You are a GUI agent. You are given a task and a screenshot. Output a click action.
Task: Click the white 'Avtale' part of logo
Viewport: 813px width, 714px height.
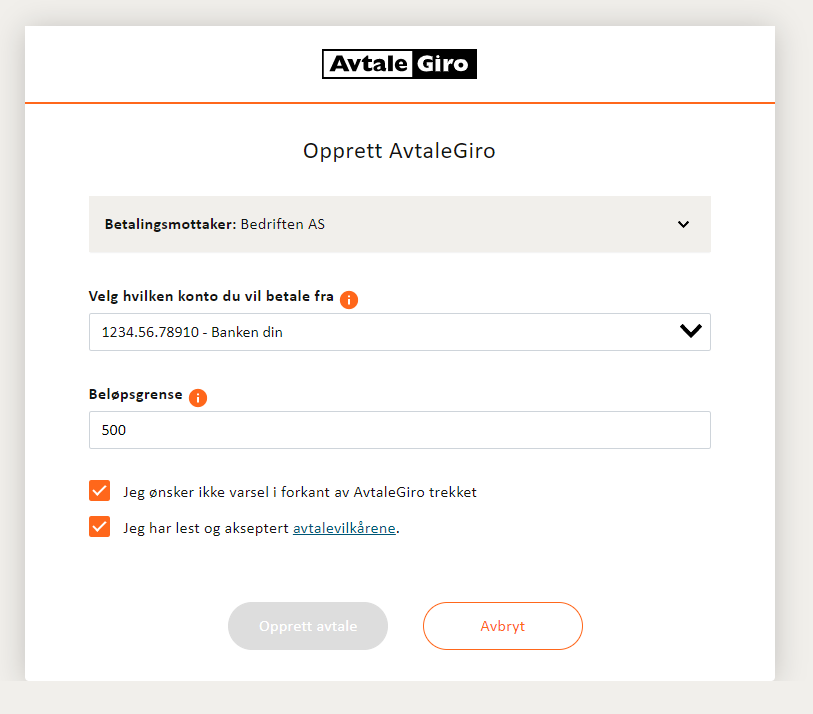[368, 64]
